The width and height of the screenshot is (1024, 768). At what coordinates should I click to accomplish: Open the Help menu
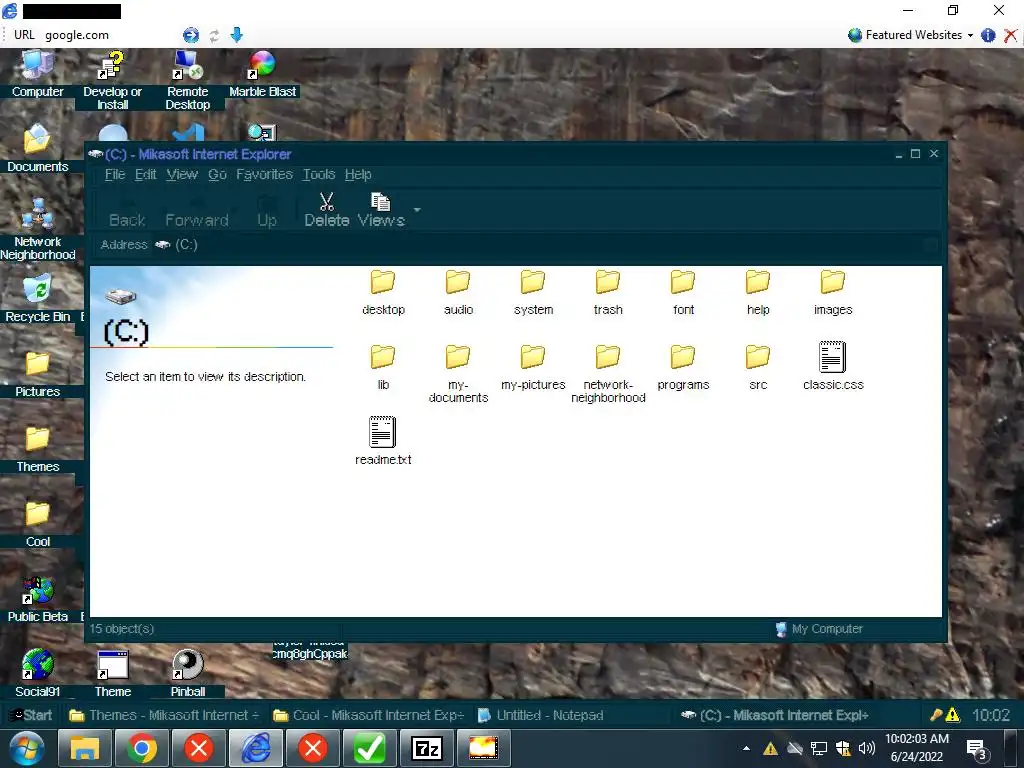click(x=358, y=174)
